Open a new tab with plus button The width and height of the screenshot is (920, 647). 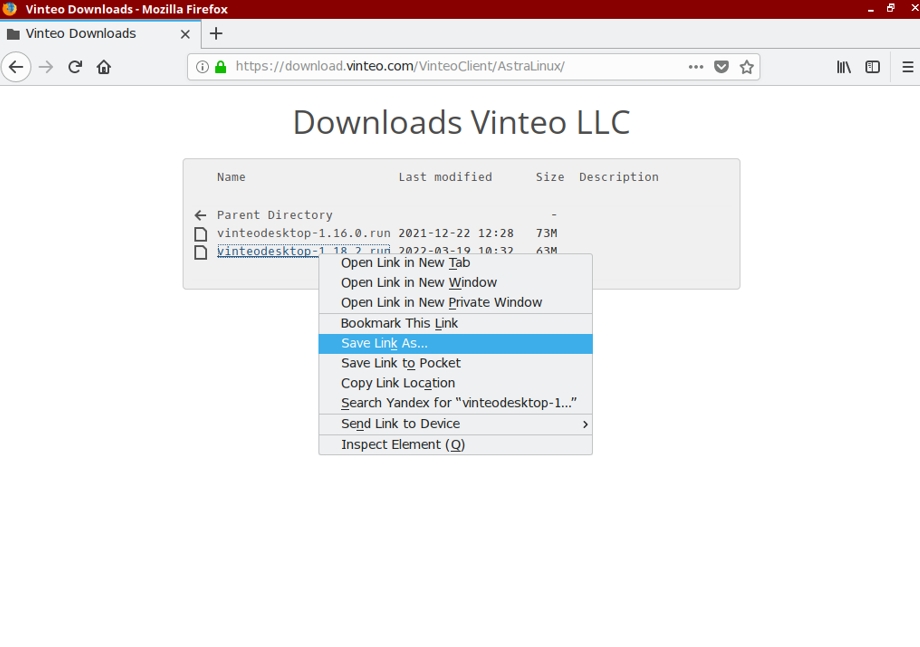point(216,33)
